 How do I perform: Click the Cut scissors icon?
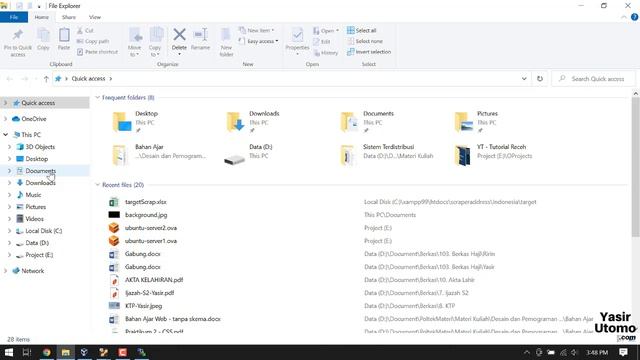click(x=80, y=30)
